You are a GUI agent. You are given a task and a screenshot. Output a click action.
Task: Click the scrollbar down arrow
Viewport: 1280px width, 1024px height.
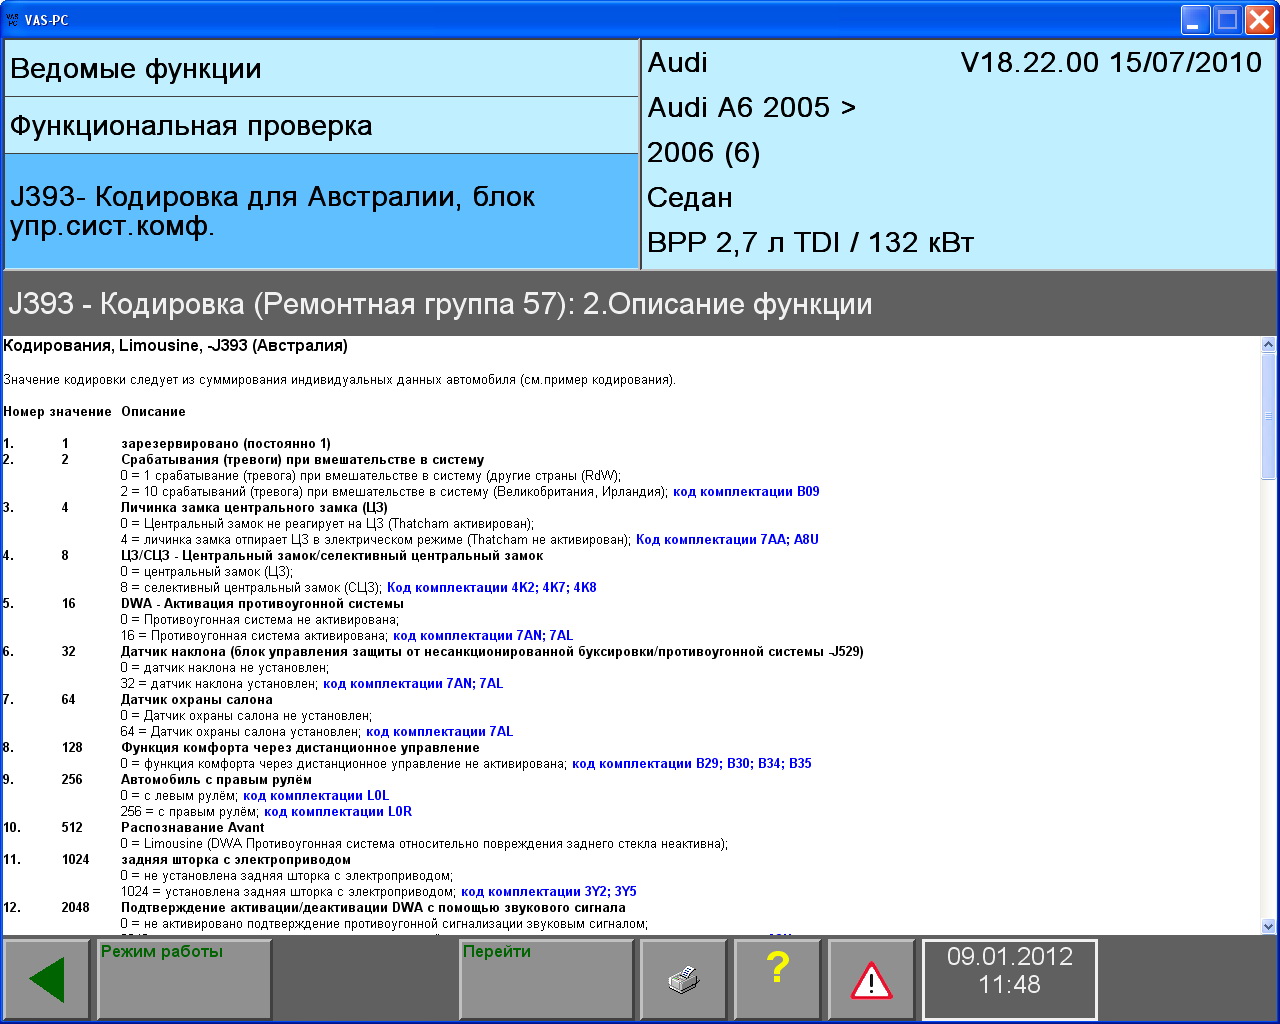(1269, 926)
